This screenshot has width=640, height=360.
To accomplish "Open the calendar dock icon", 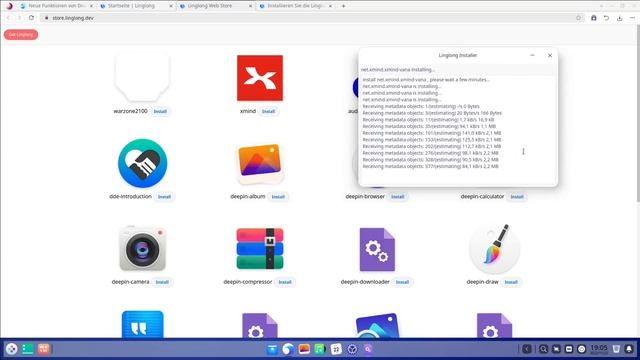I will [336, 349].
